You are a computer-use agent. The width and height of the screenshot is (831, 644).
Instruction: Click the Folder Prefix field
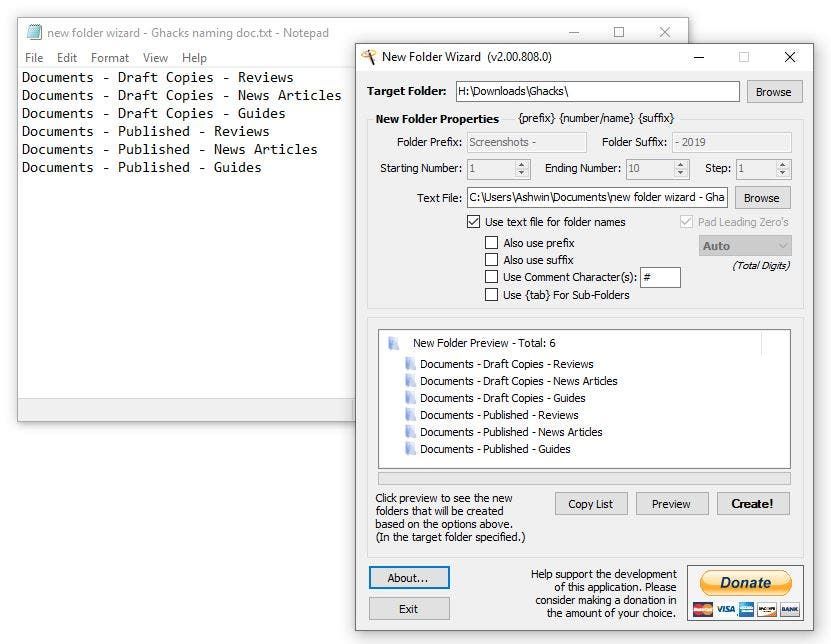526,142
